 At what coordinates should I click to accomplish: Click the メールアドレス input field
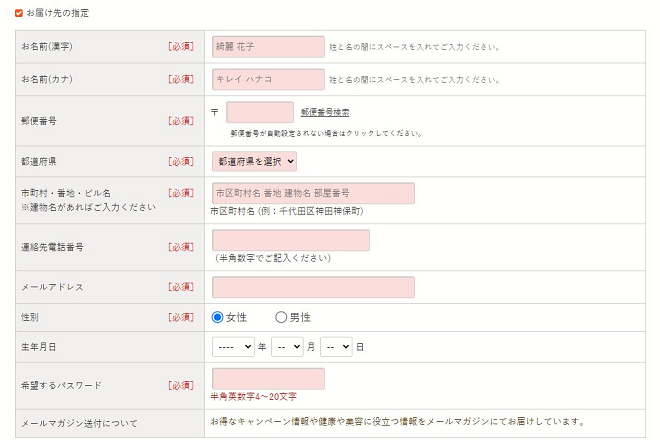coord(313,287)
